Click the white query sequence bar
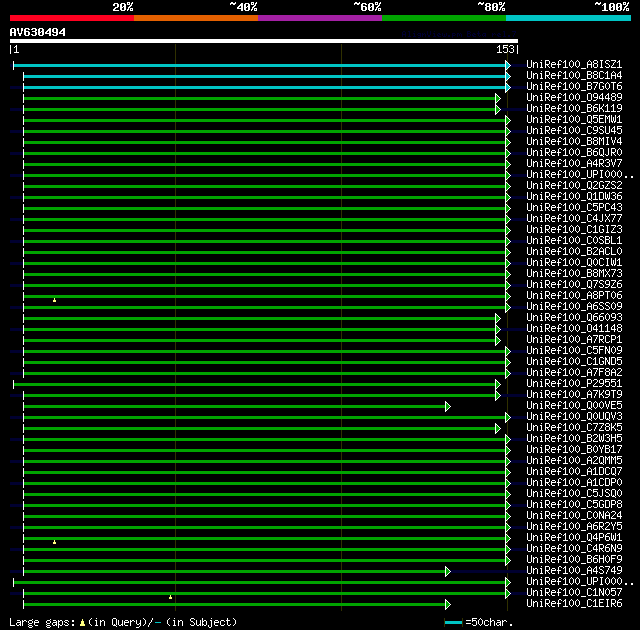Viewport: 640px width, 630px height. pos(264,41)
